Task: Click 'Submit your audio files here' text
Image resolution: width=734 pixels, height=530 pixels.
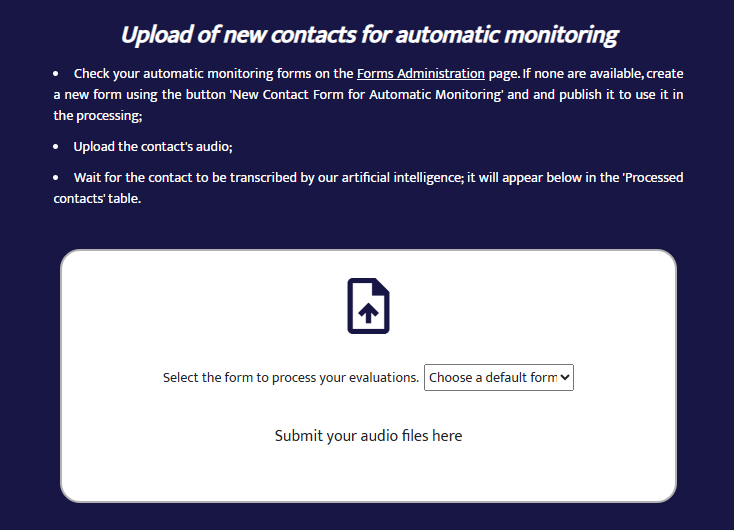Action: (368, 436)
